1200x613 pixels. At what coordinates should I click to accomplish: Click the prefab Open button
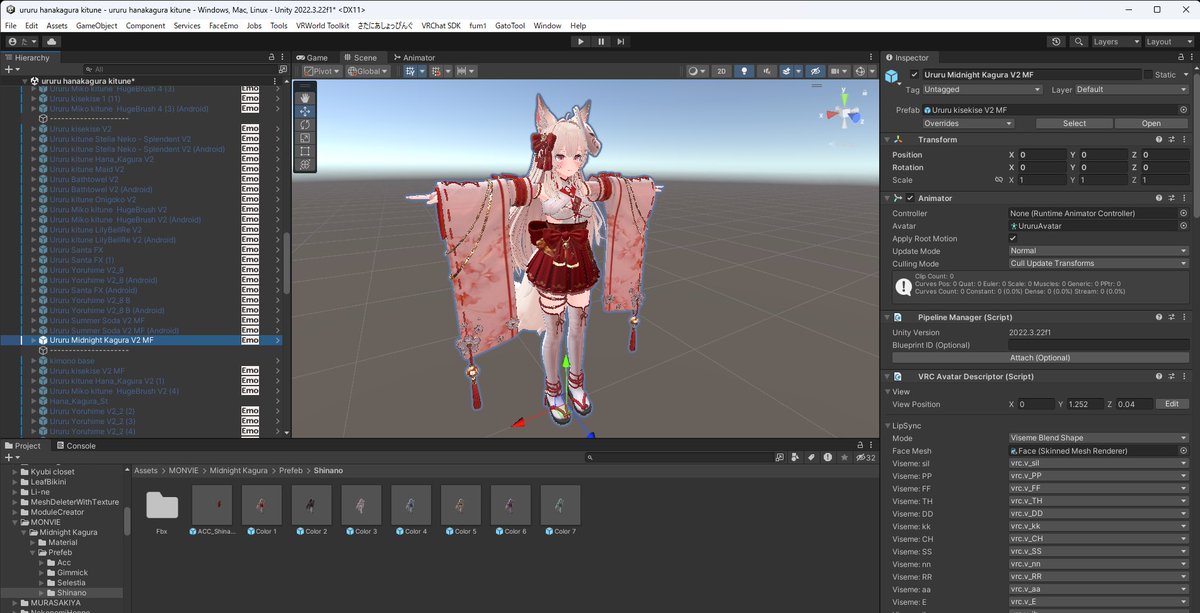1151,124
